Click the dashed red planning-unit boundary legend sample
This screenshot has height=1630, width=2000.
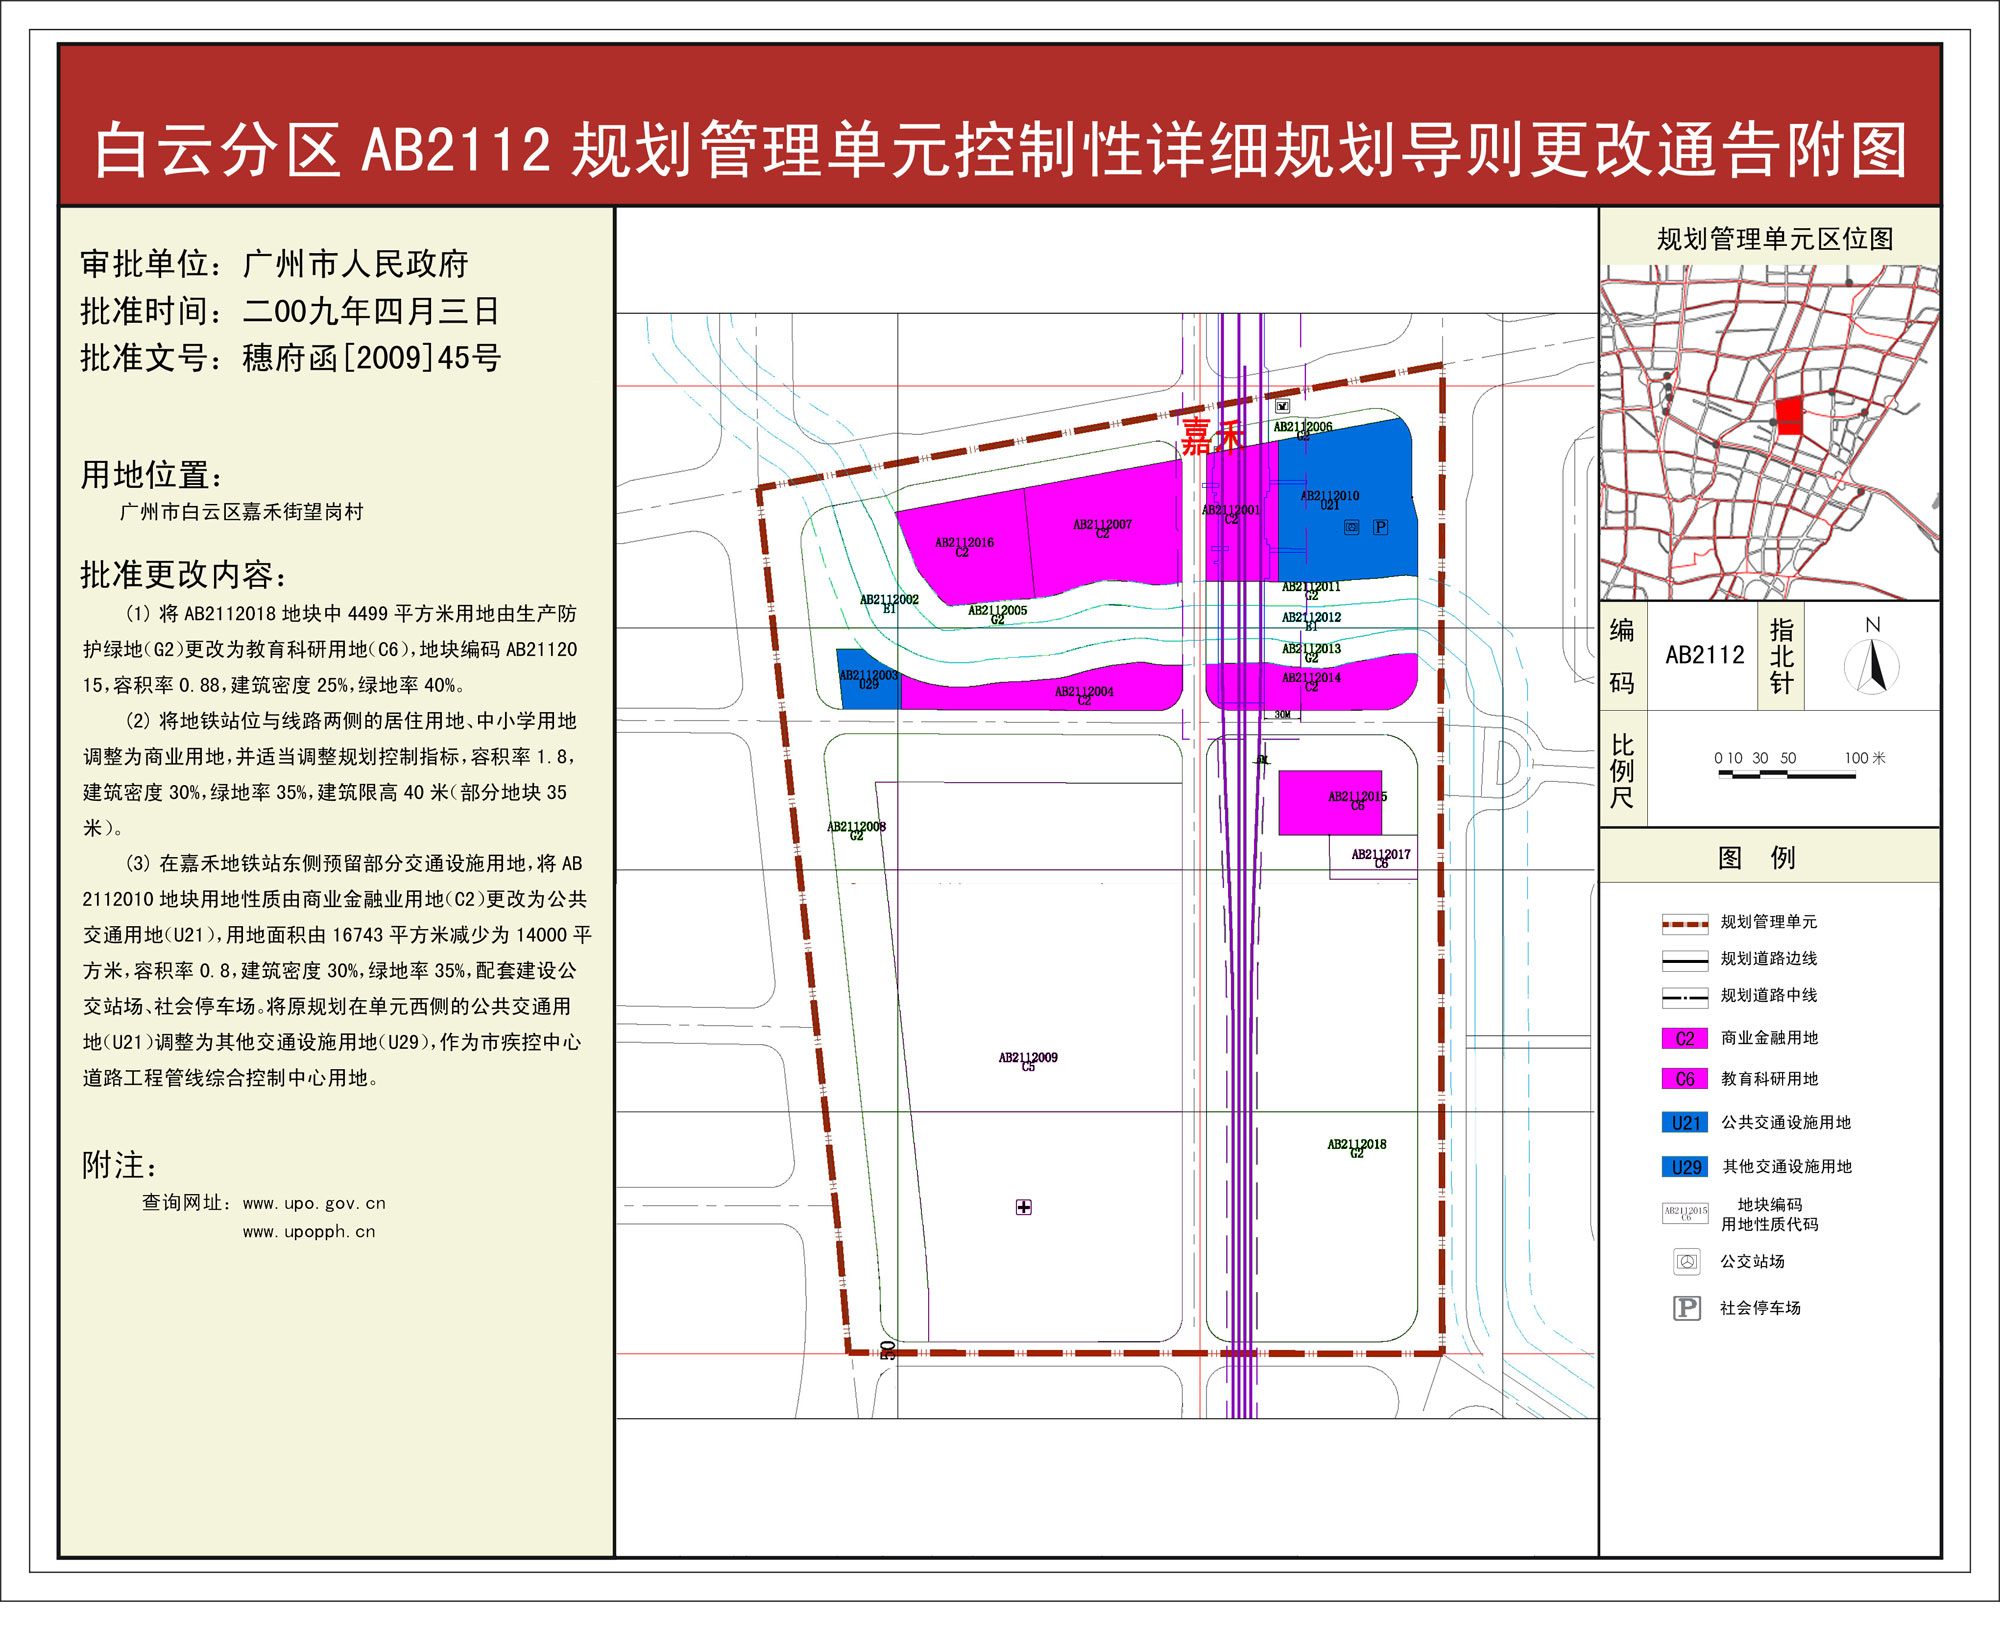coord(1685,923)
